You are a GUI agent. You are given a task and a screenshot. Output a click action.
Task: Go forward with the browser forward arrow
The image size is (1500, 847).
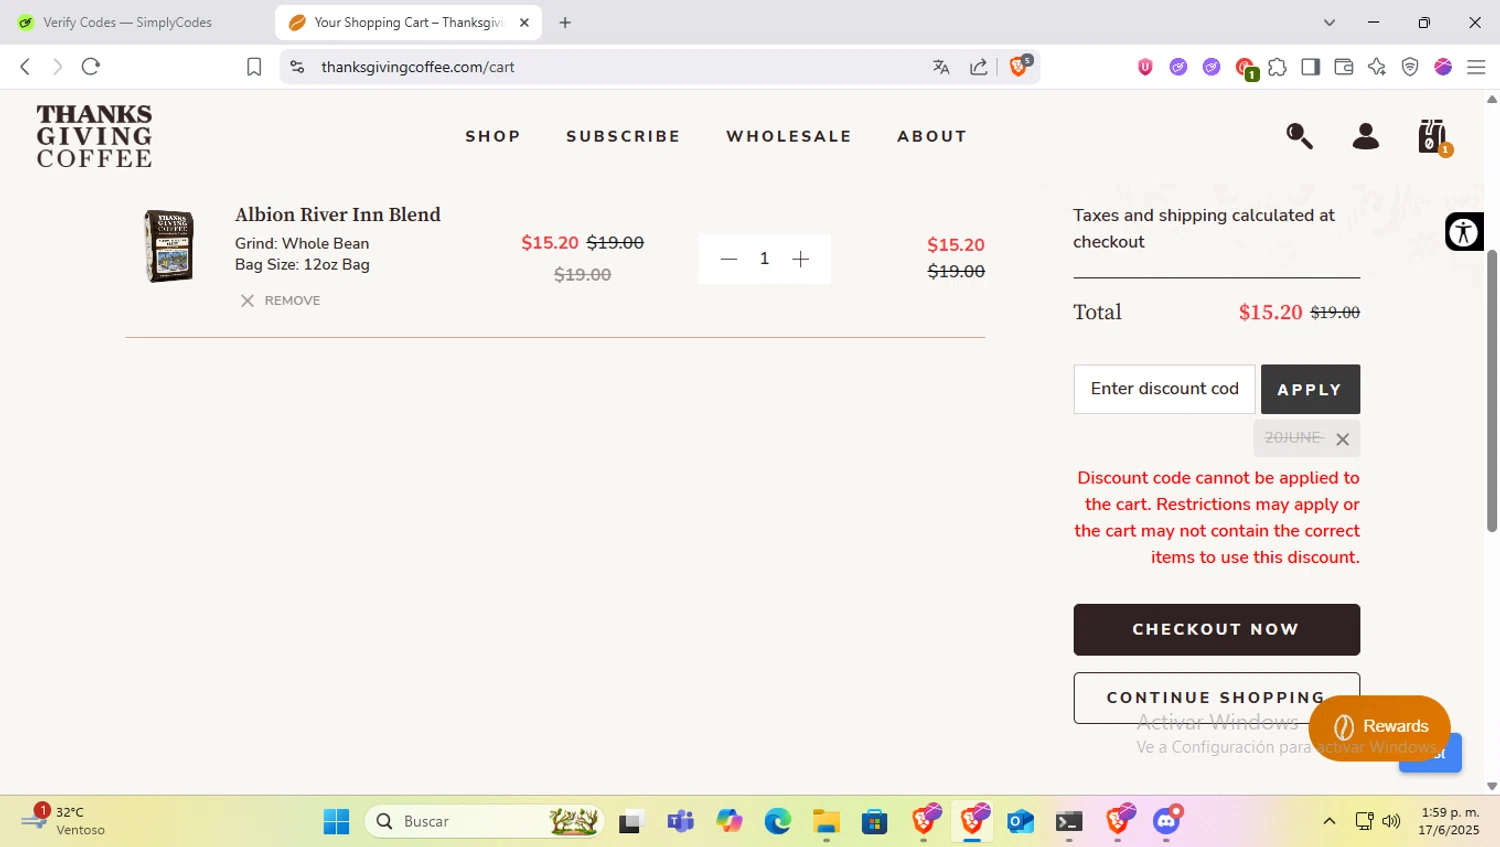click(57, 66)
